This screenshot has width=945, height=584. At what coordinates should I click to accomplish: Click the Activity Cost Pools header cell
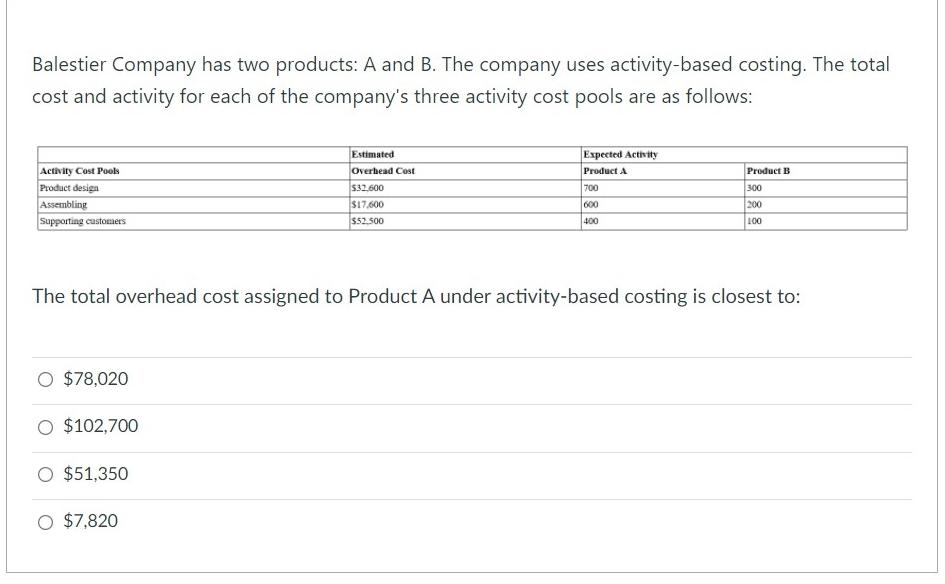pos(193,171)
